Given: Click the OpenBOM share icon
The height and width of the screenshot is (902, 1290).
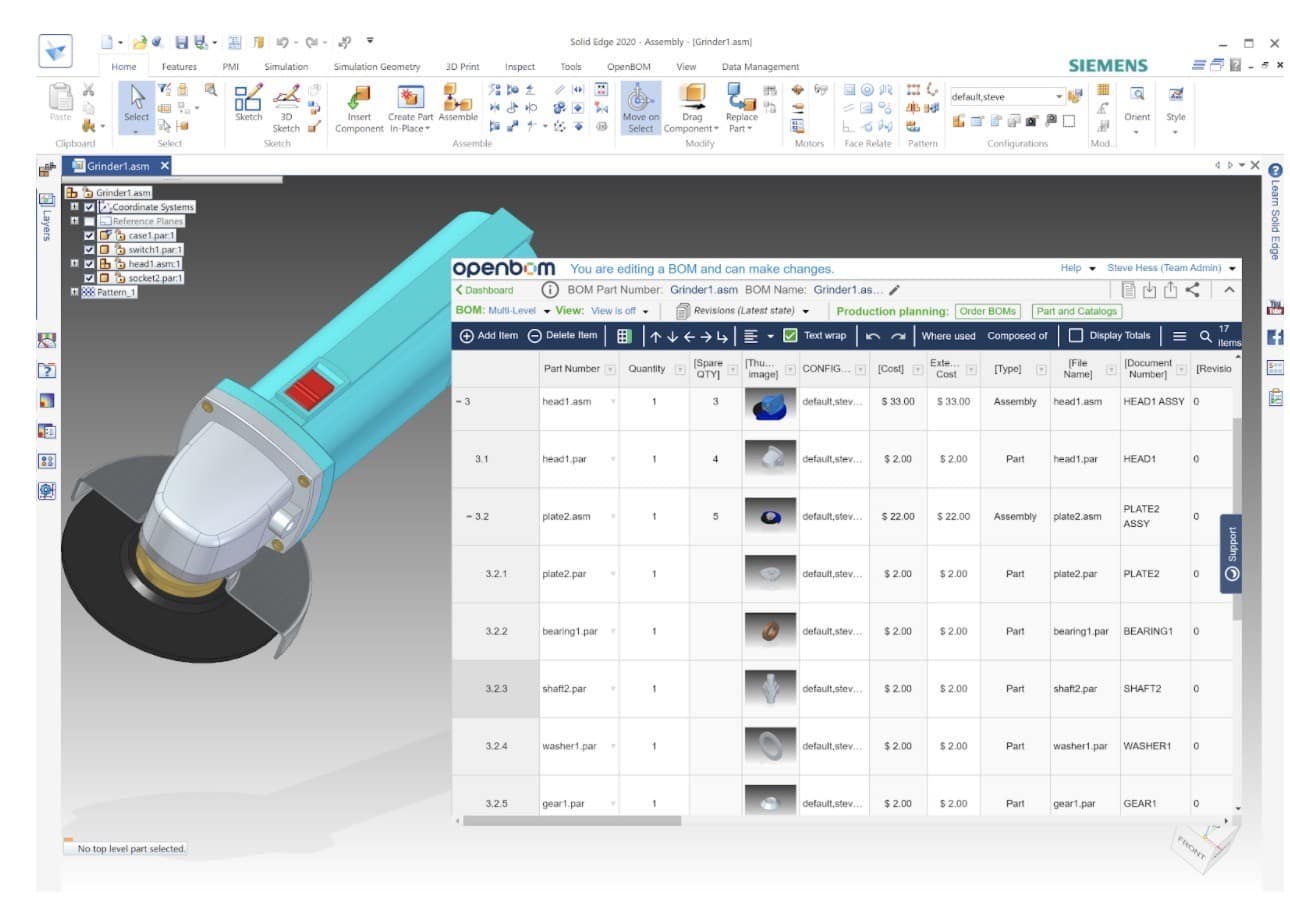Looking at the screenshot, I should coord(1193,290).
